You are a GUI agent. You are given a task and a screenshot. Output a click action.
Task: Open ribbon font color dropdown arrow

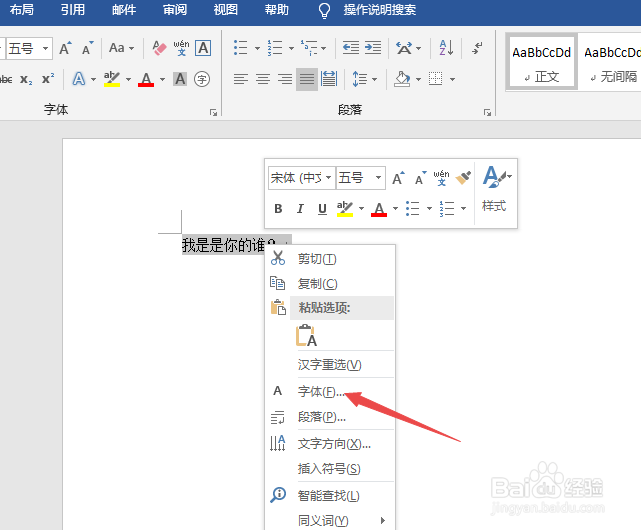[162, 79]
